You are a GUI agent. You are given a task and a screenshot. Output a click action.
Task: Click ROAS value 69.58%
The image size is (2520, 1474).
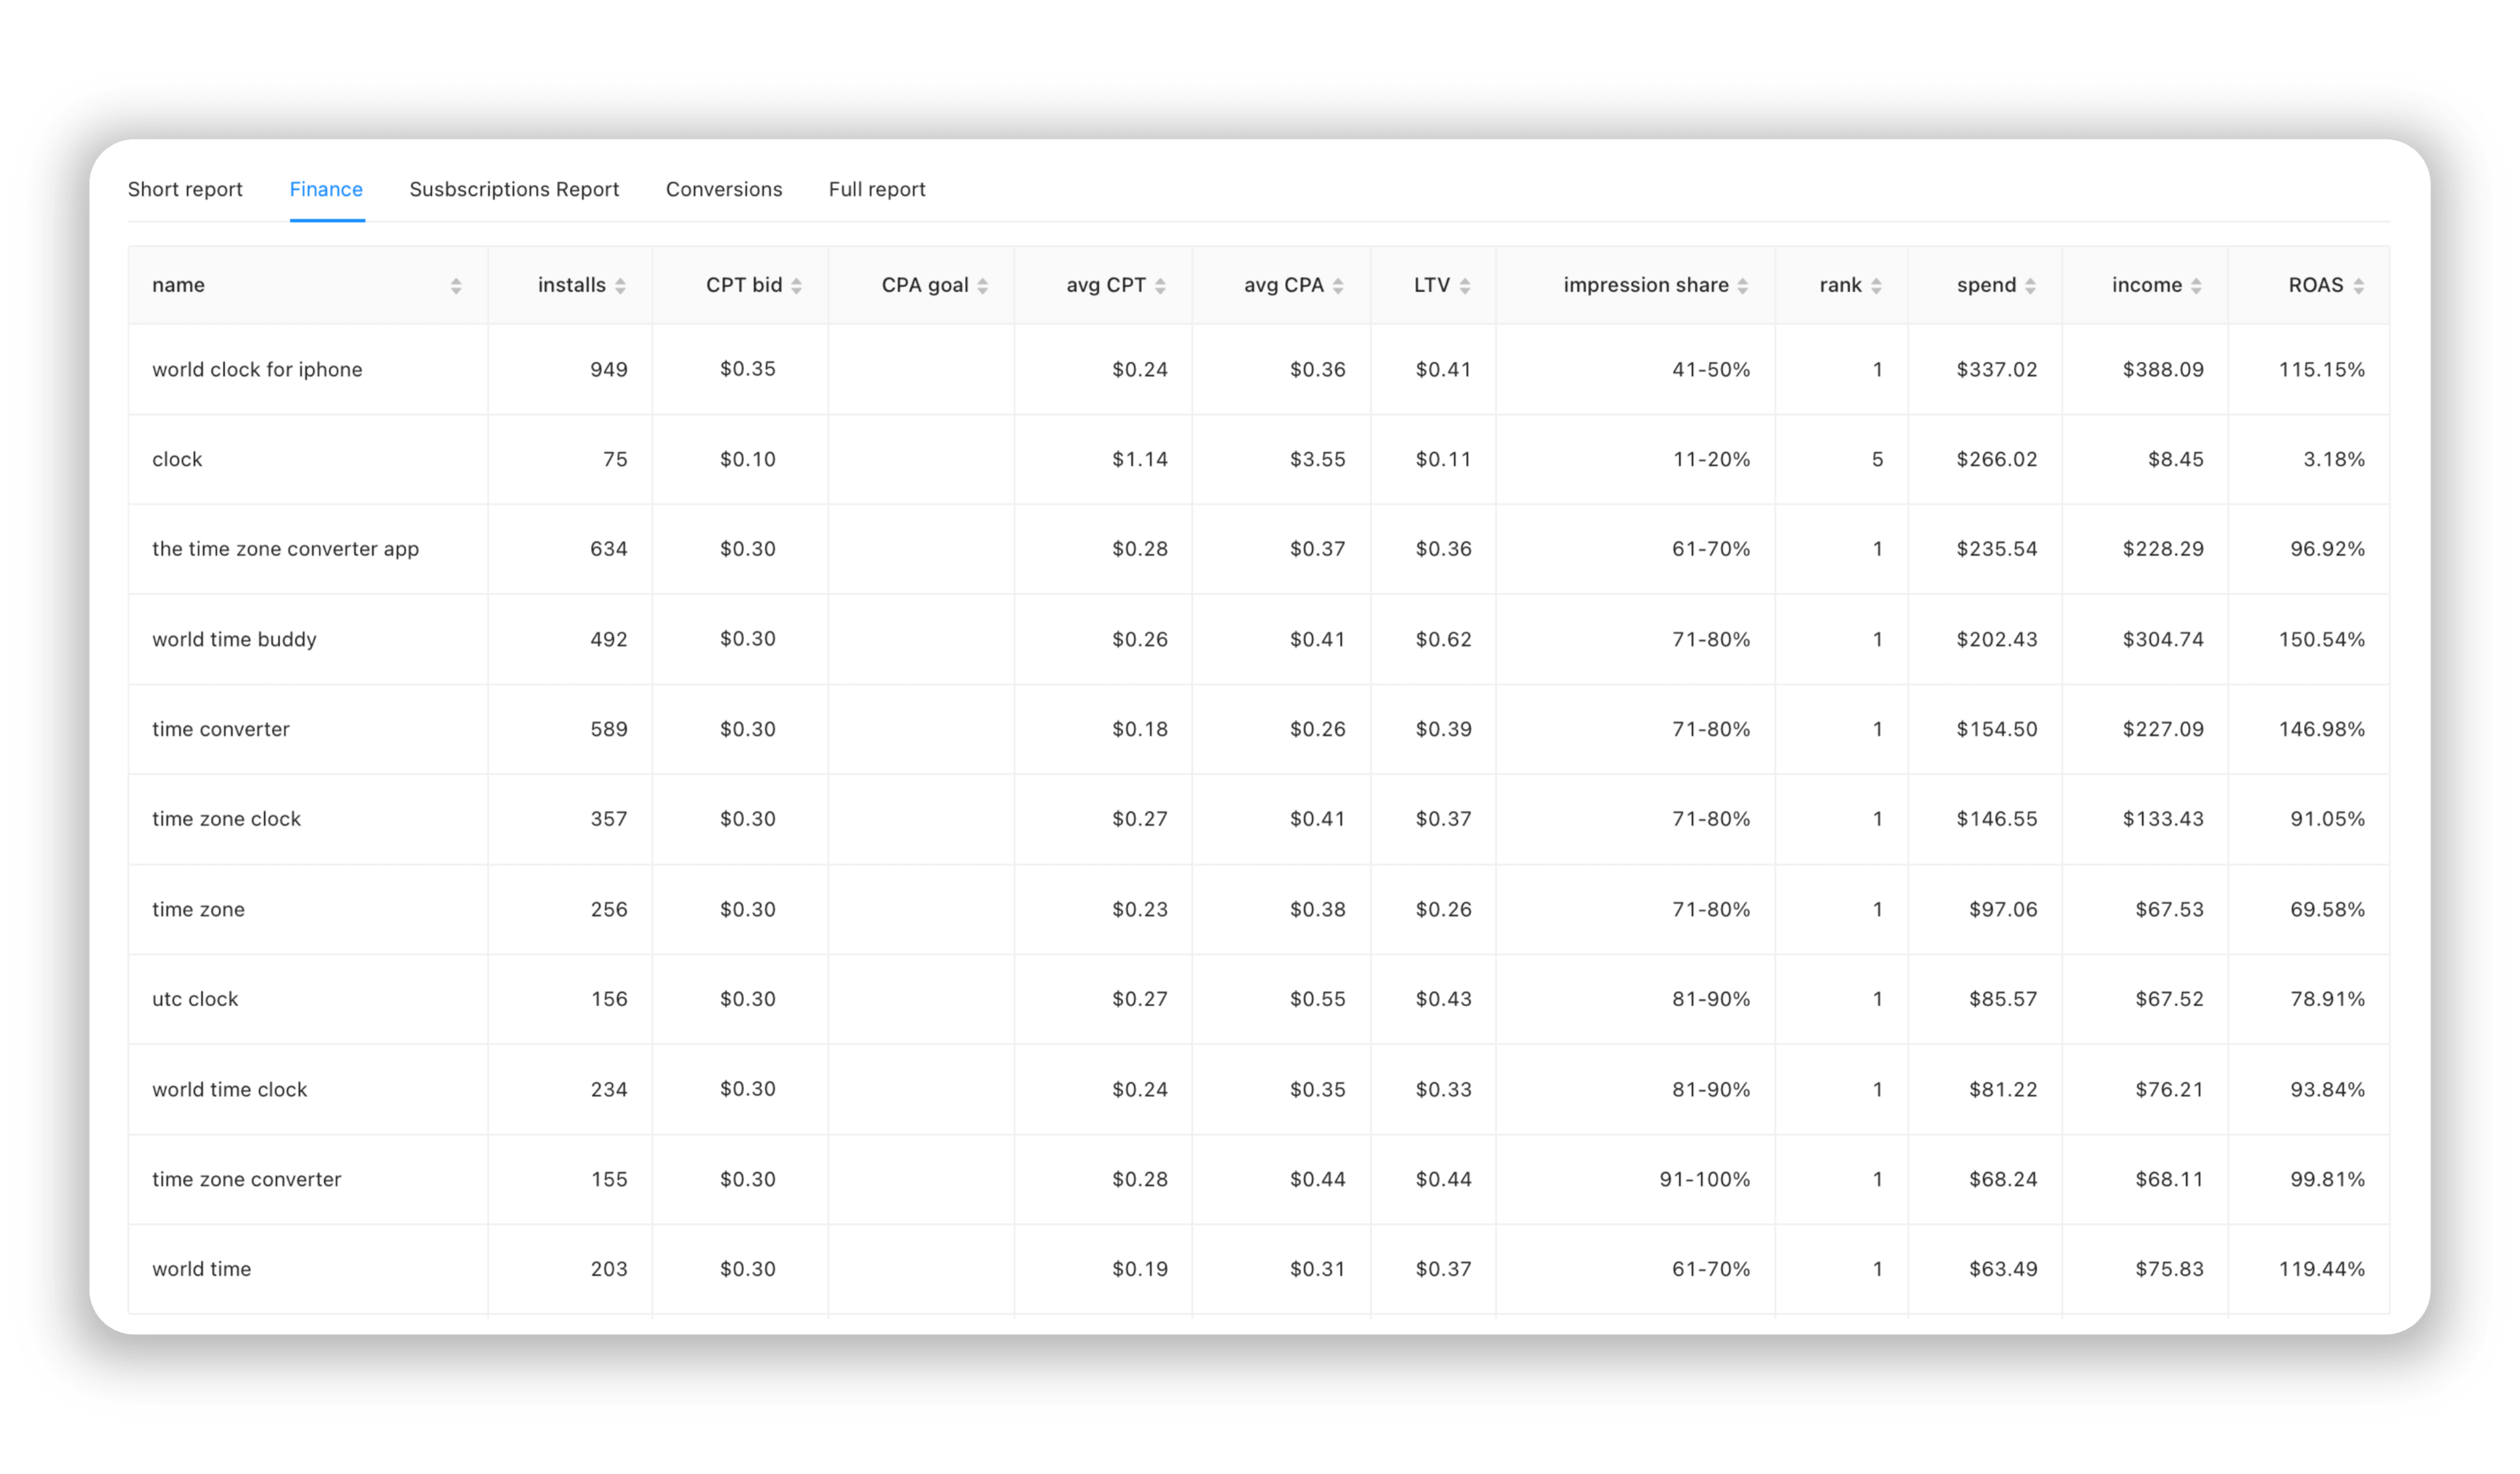coord(2328,909)
